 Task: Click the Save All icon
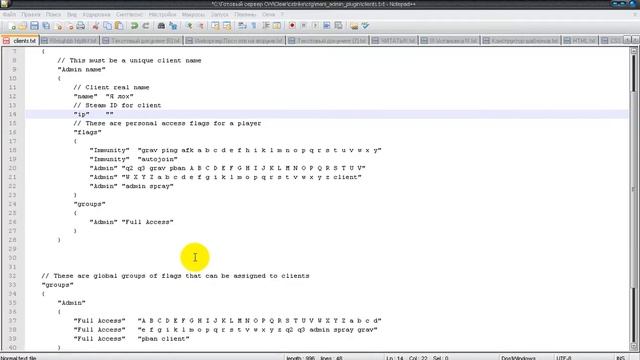[x=46, y=26]
